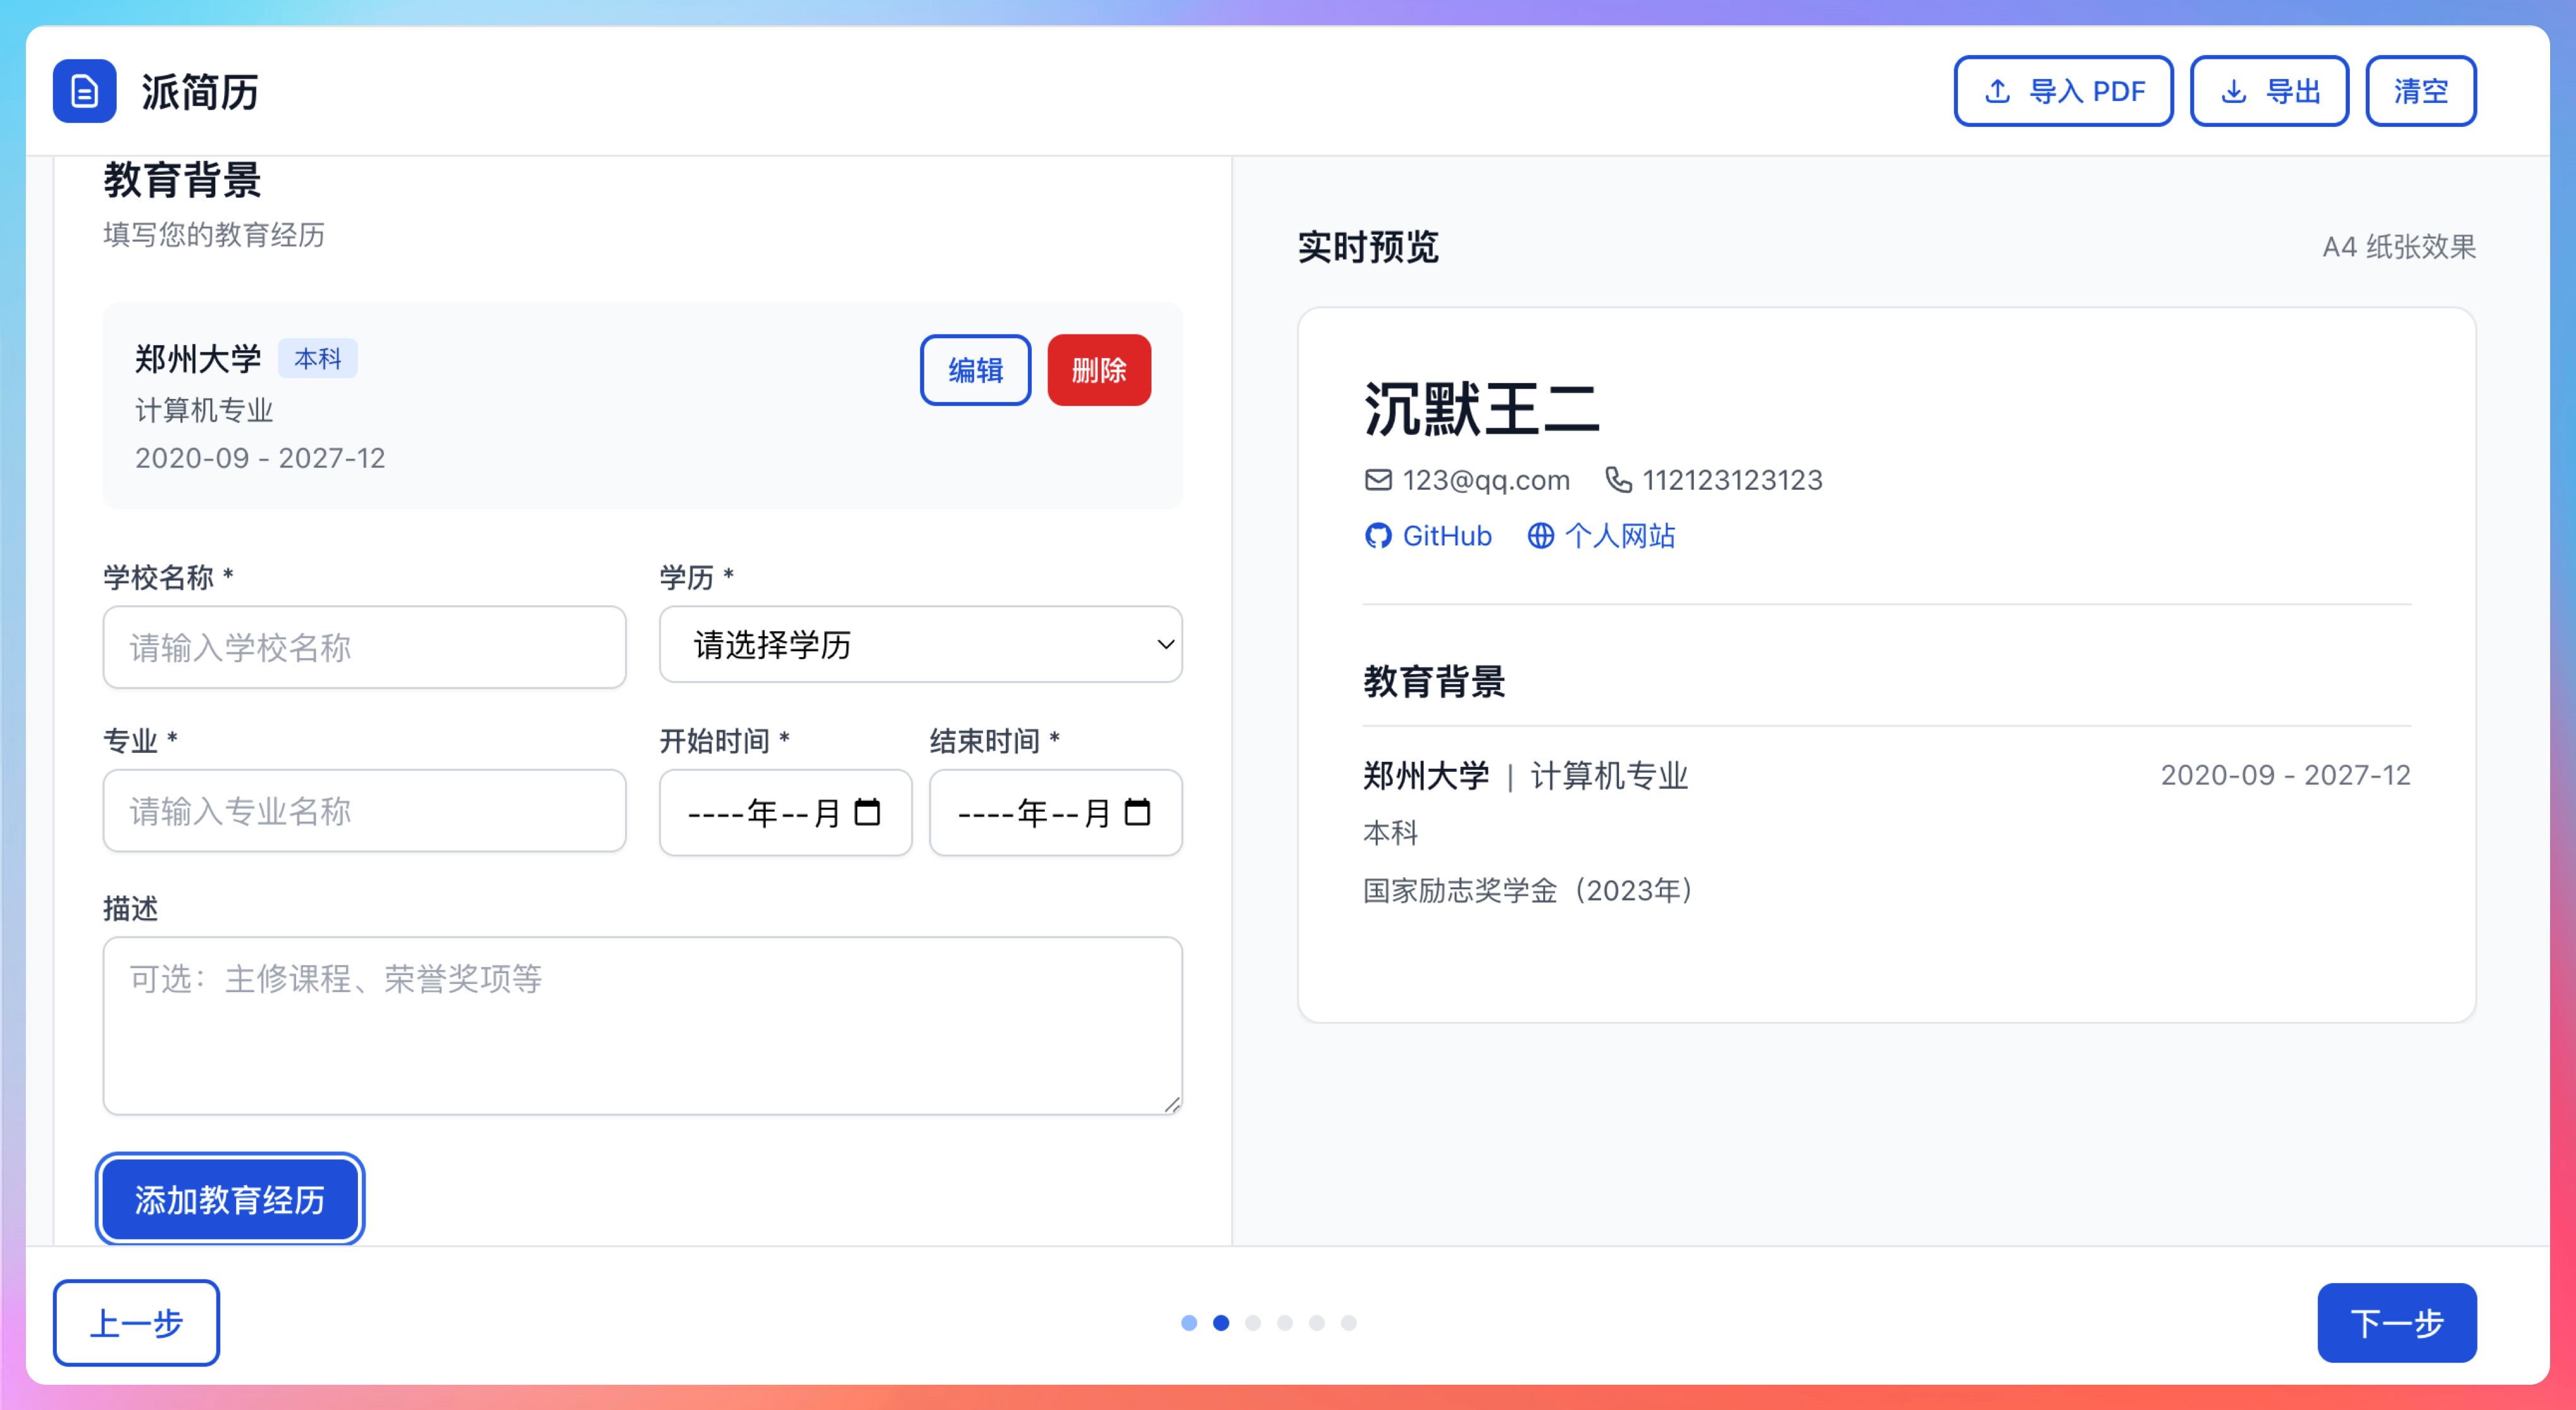Click the email envelope icon in preview

click(1378, 480)
